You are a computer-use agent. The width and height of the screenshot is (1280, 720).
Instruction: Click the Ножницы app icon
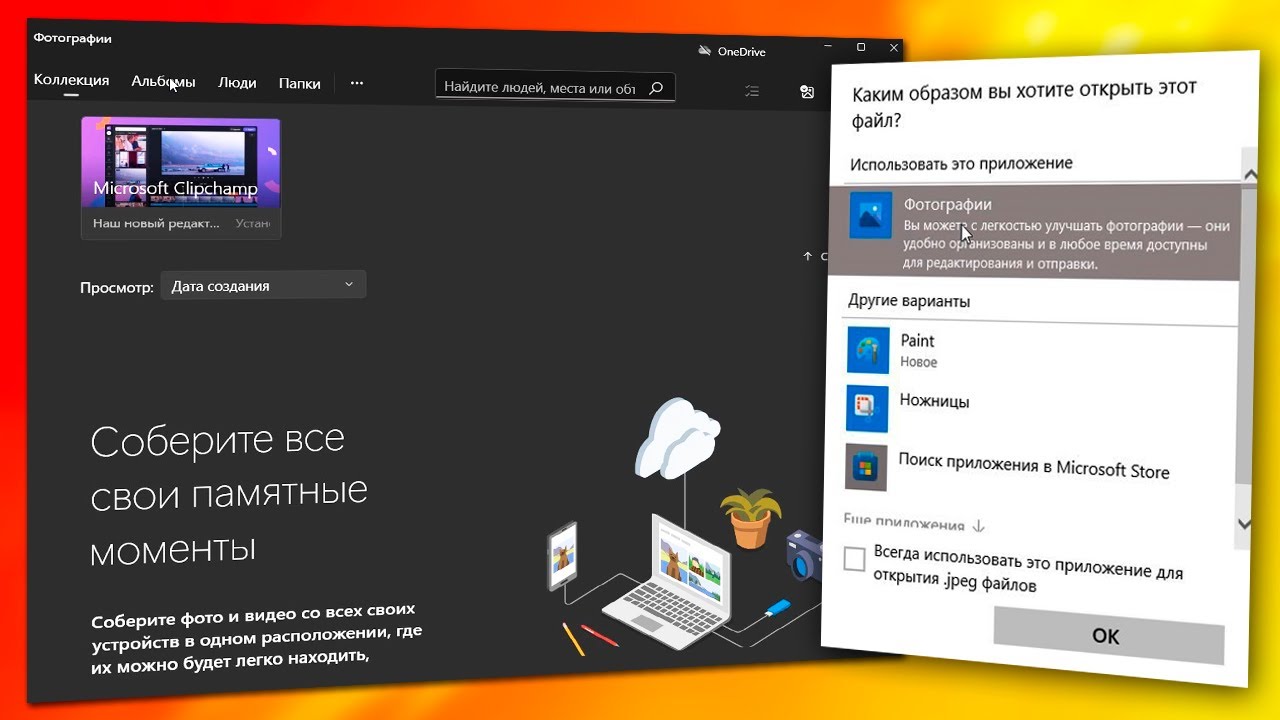click(867, 408)
